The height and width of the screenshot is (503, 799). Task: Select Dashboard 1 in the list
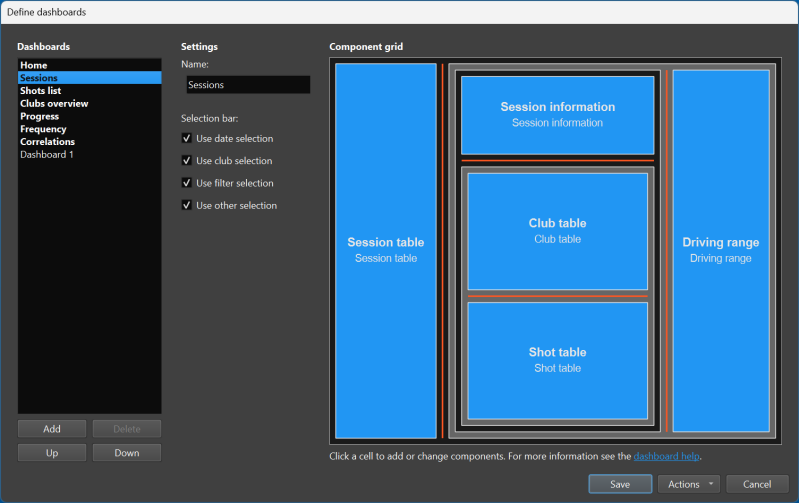(46, 155)
